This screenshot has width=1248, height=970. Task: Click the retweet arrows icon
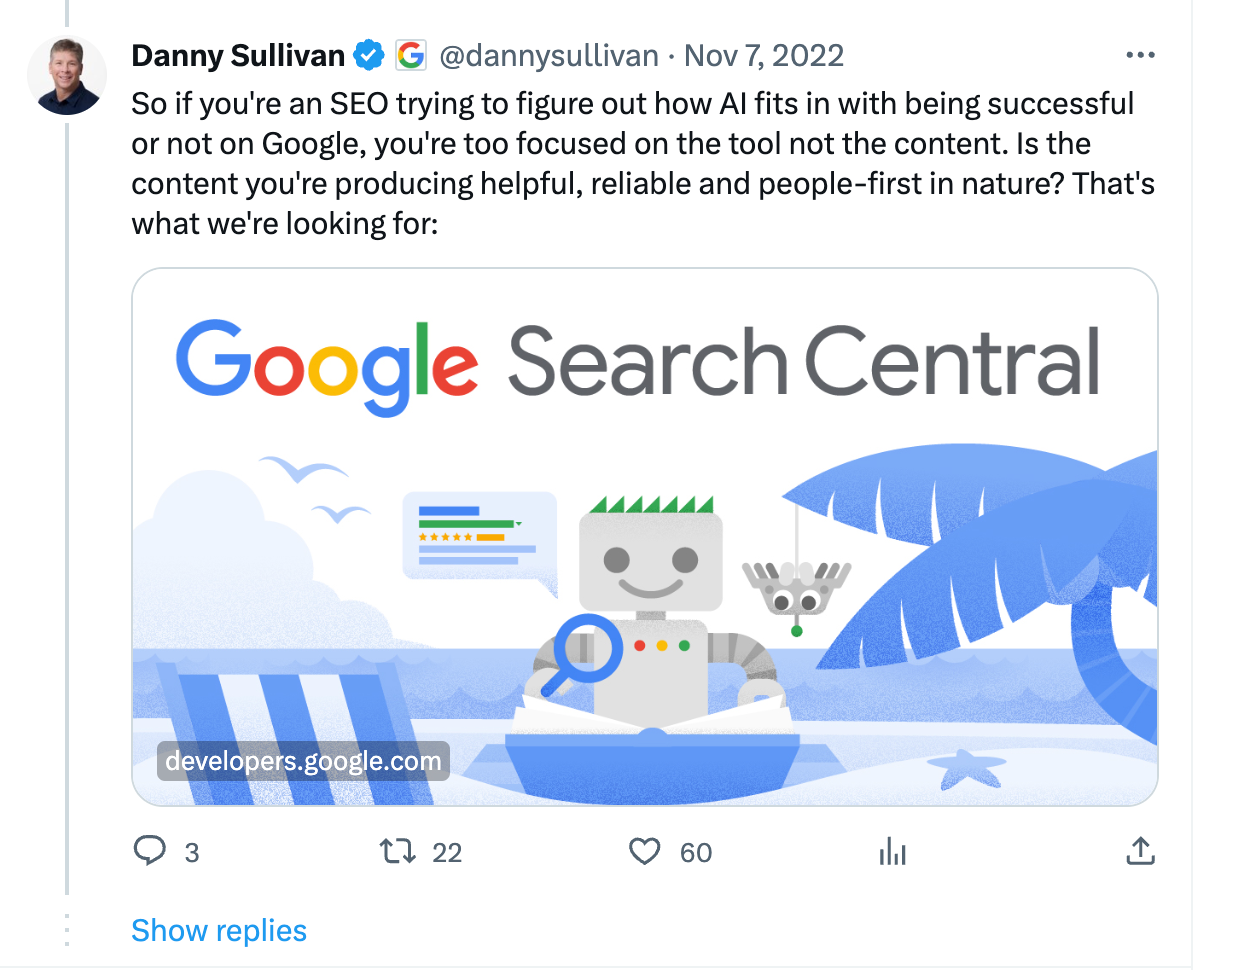click(397, 851)
